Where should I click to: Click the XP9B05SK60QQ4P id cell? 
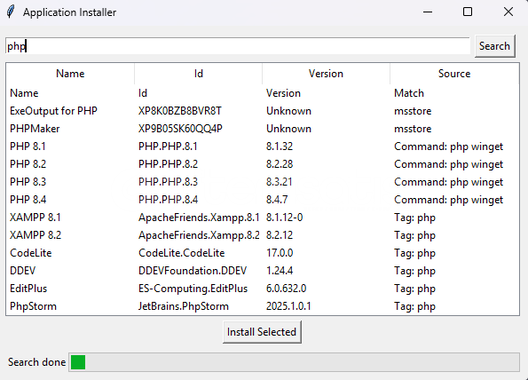[180, 129]
